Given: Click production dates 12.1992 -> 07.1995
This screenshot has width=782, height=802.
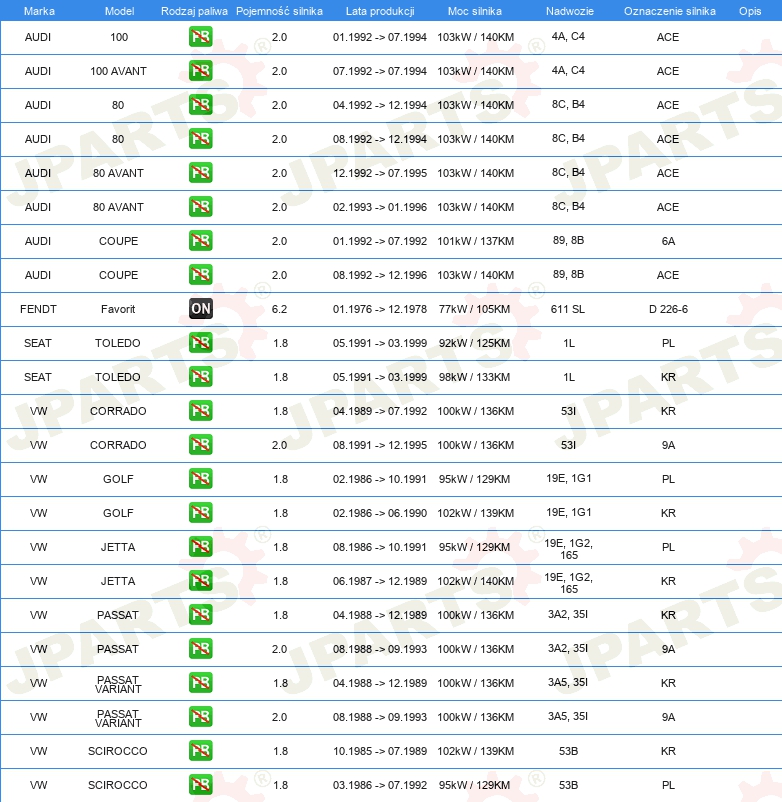Looking at the screenshot, I should click(x=380, y=173).
